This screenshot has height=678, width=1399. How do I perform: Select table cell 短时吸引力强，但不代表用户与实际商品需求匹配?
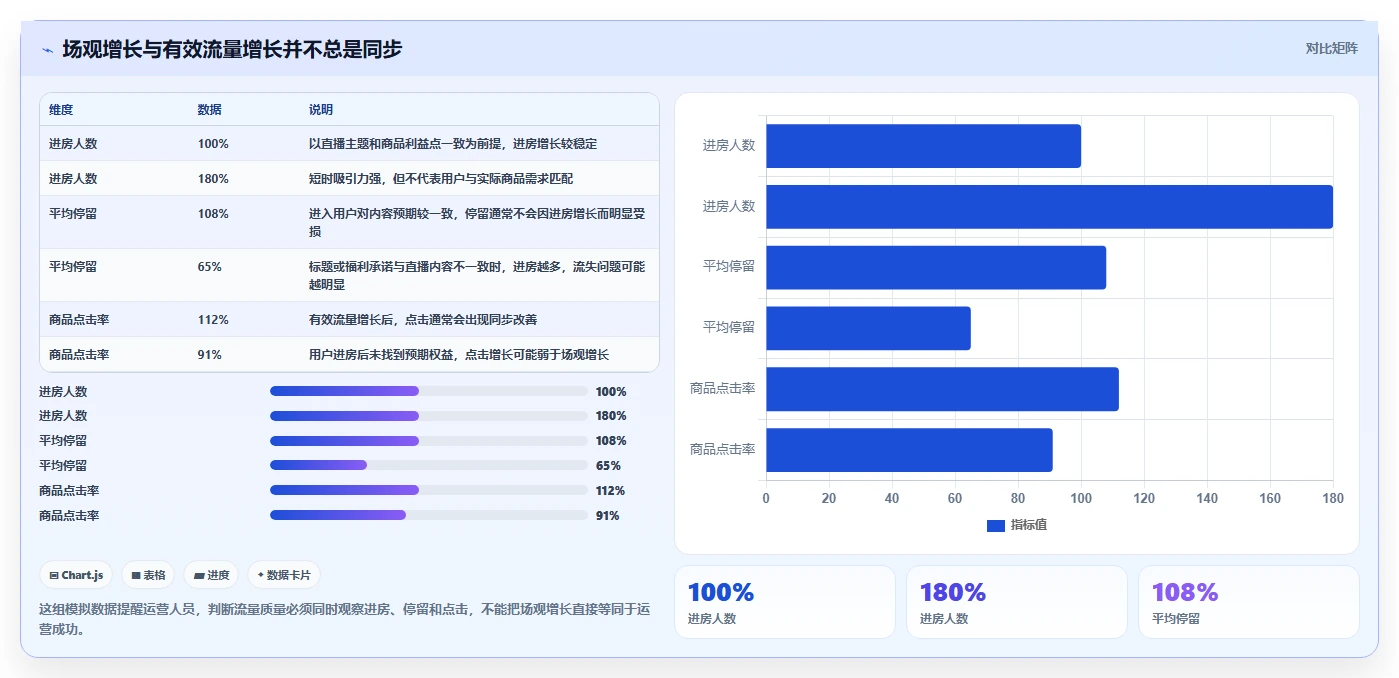coord(441,179)
